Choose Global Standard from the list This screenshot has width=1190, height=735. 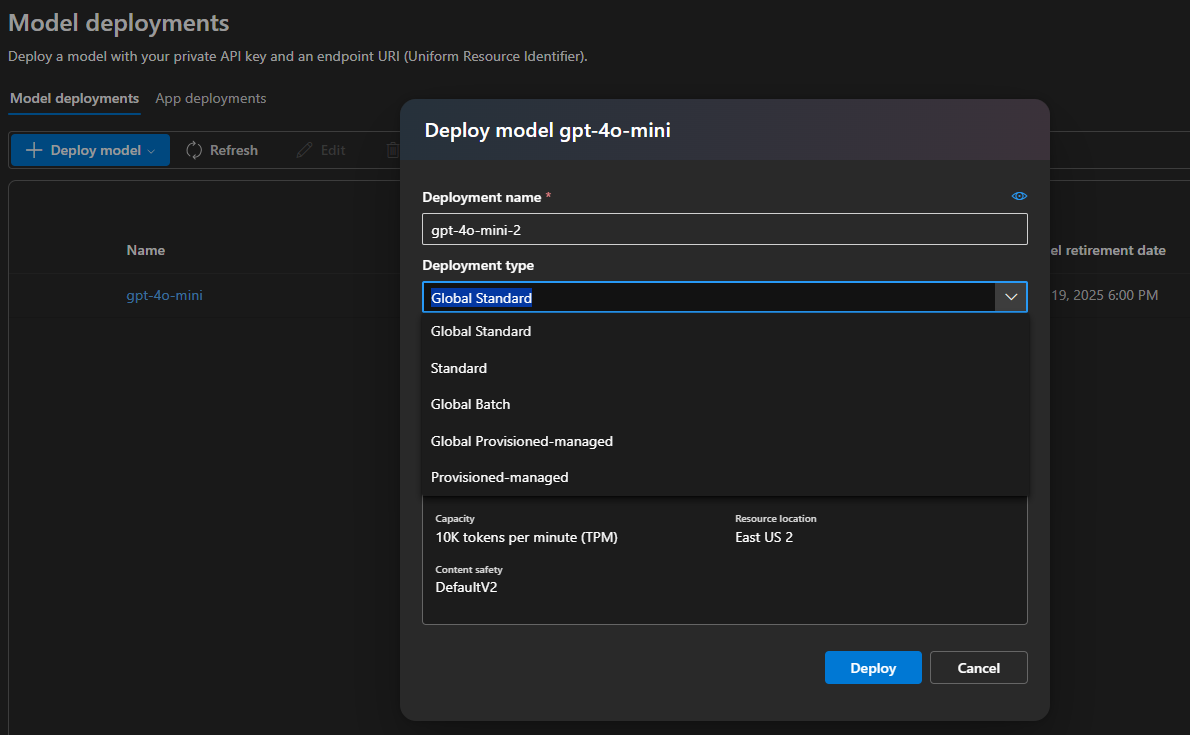point(726,331)
